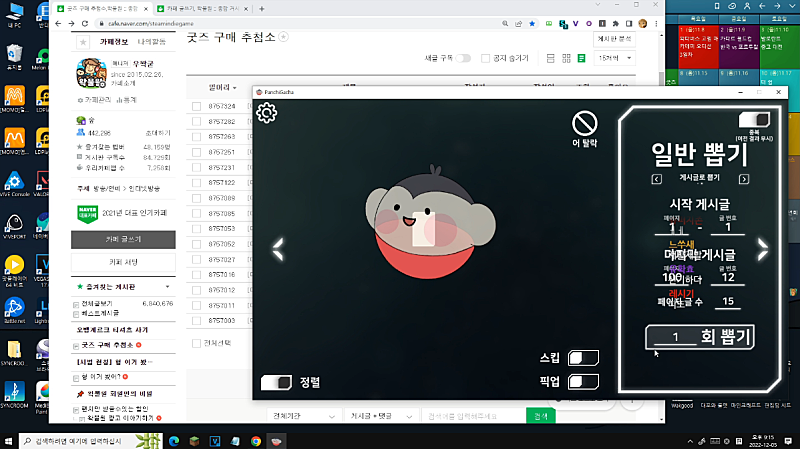Open Chrome extensions puzzle icon
Image resolution: width=800 pixels, height=449 pixels.
[616, 23]
